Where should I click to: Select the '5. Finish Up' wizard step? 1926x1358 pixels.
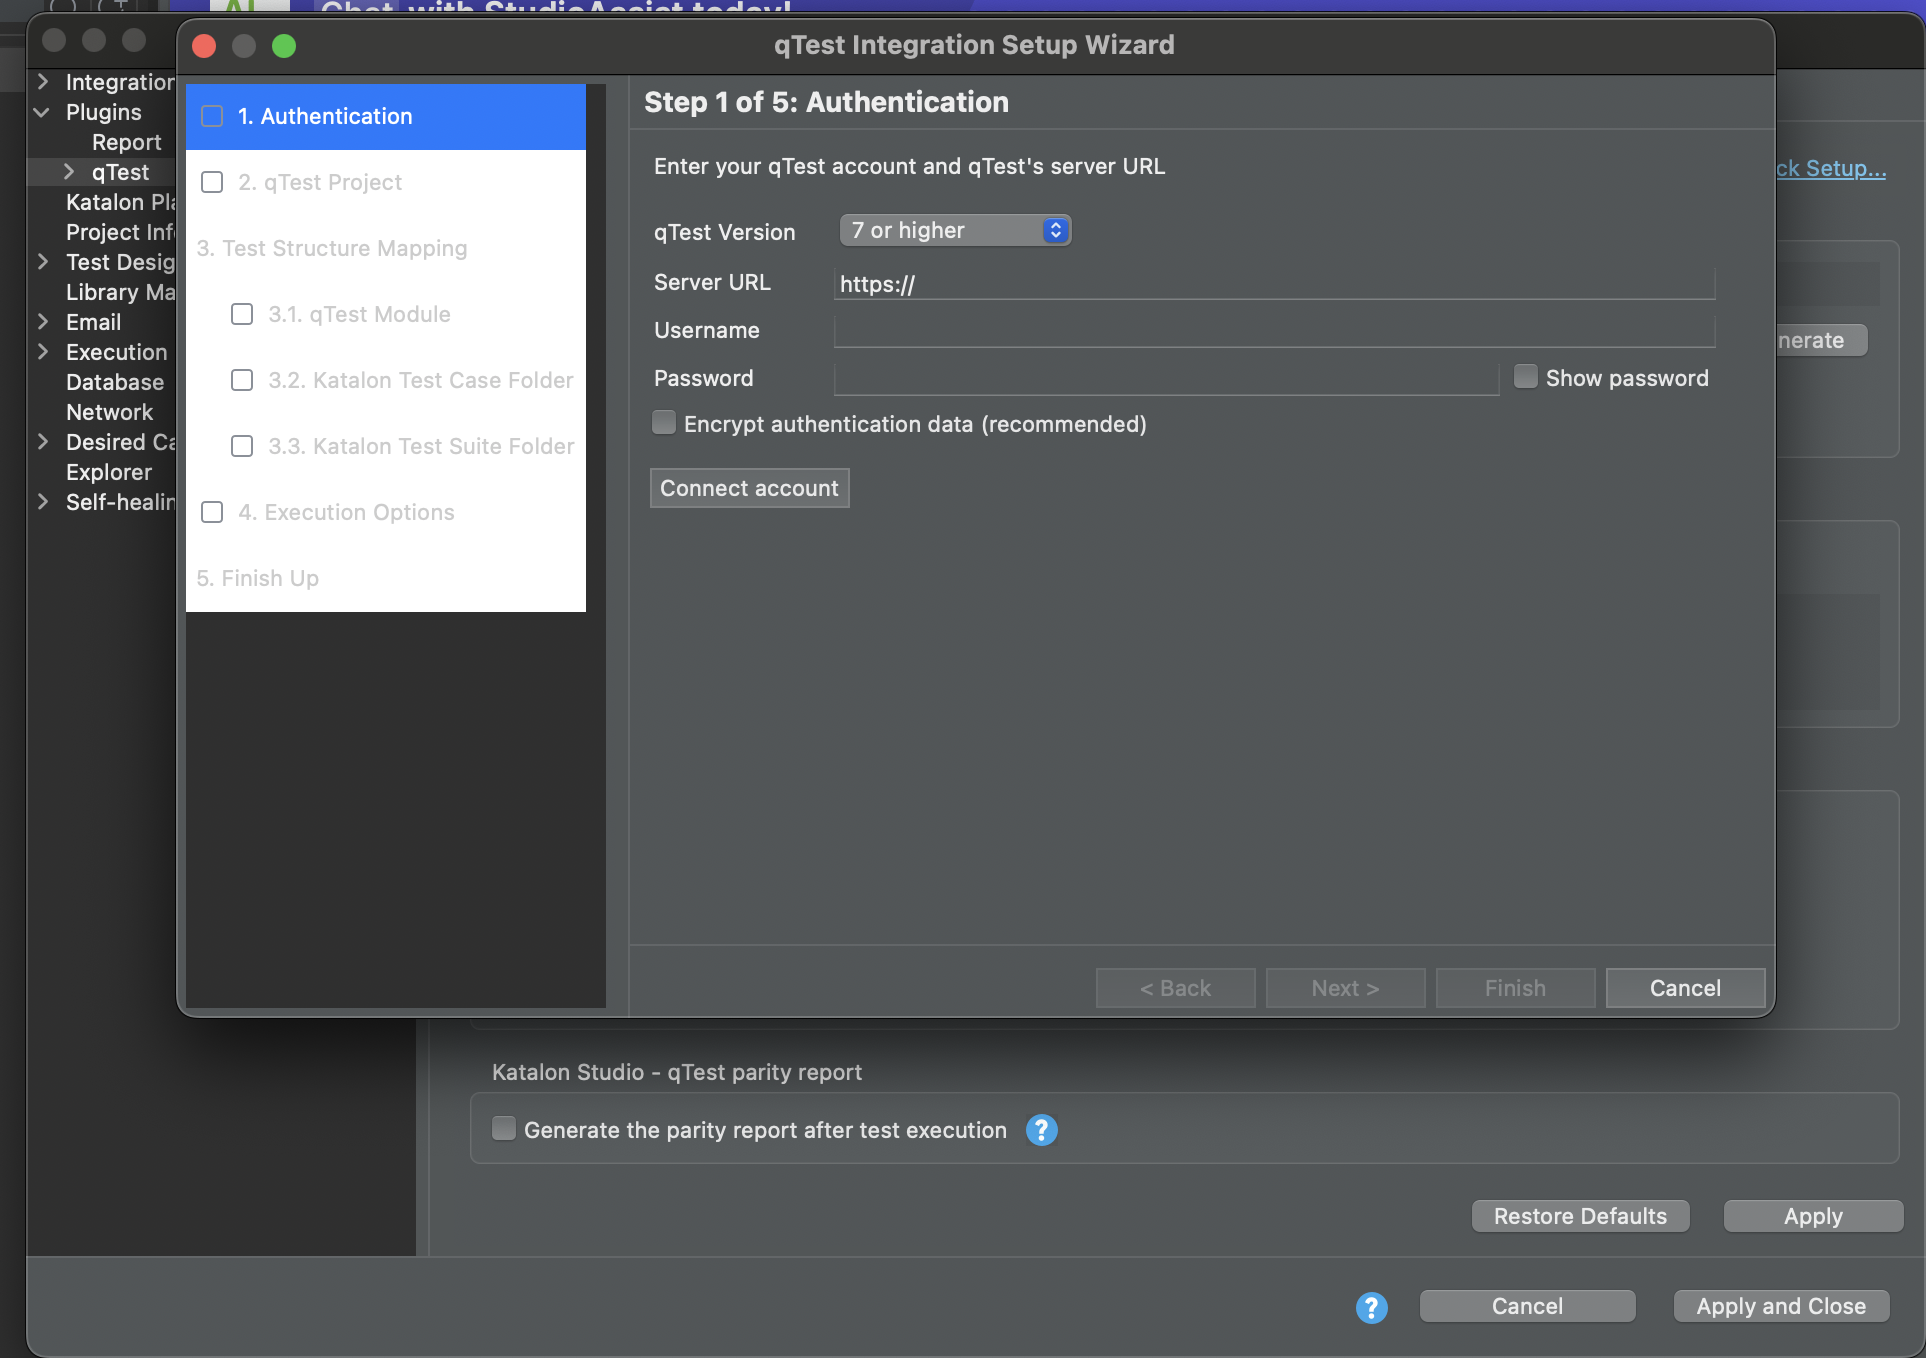[x=257, y=578]
